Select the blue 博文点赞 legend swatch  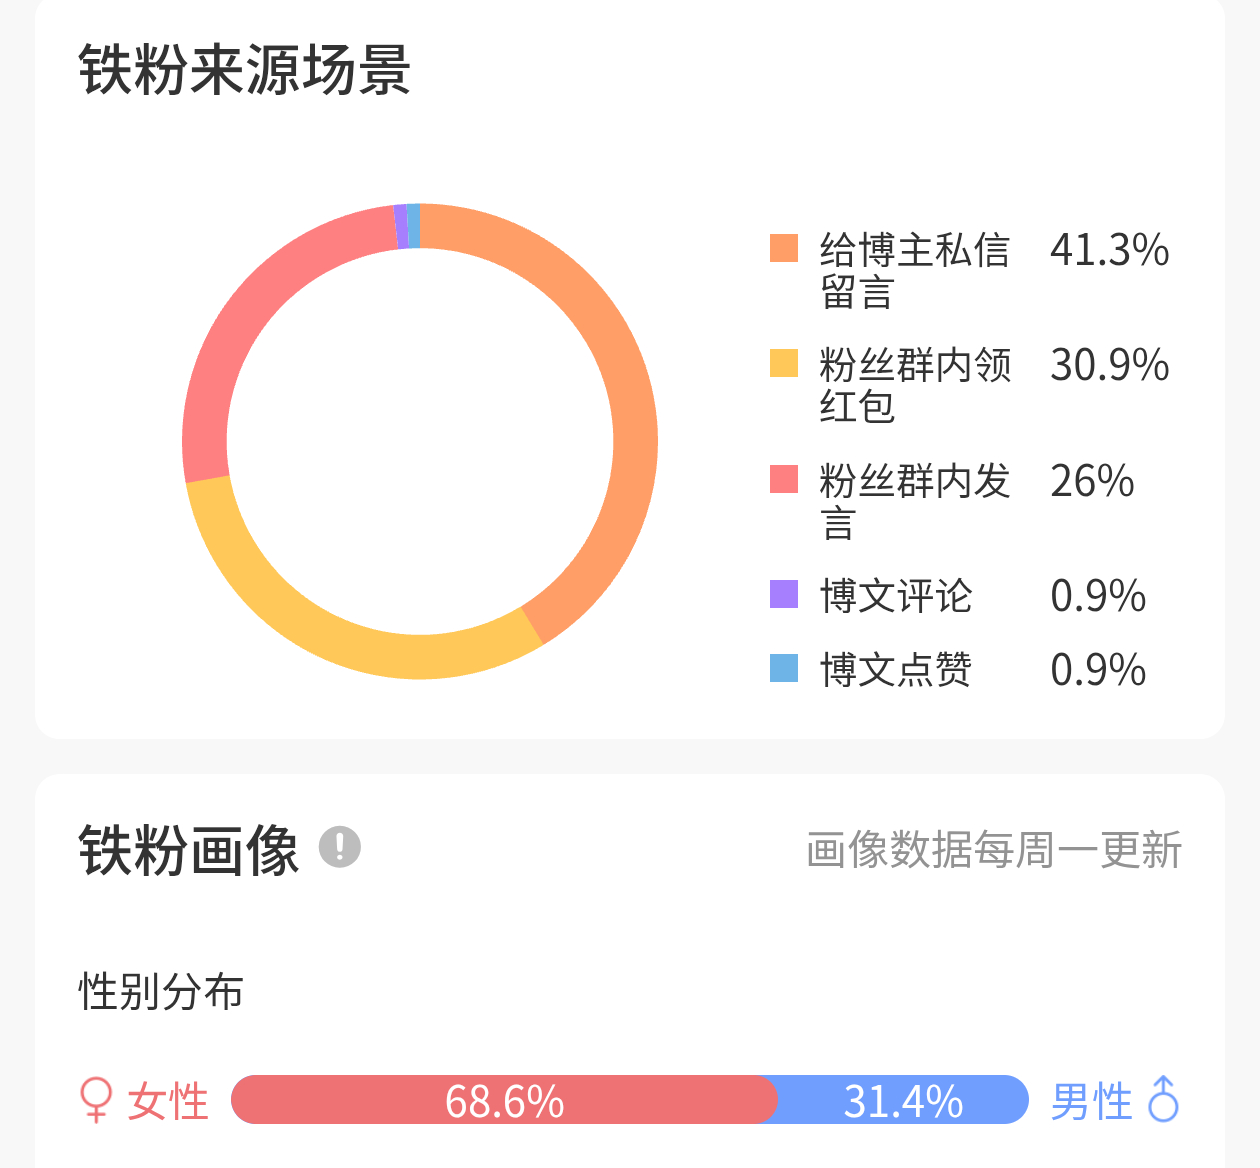(784, 668)
